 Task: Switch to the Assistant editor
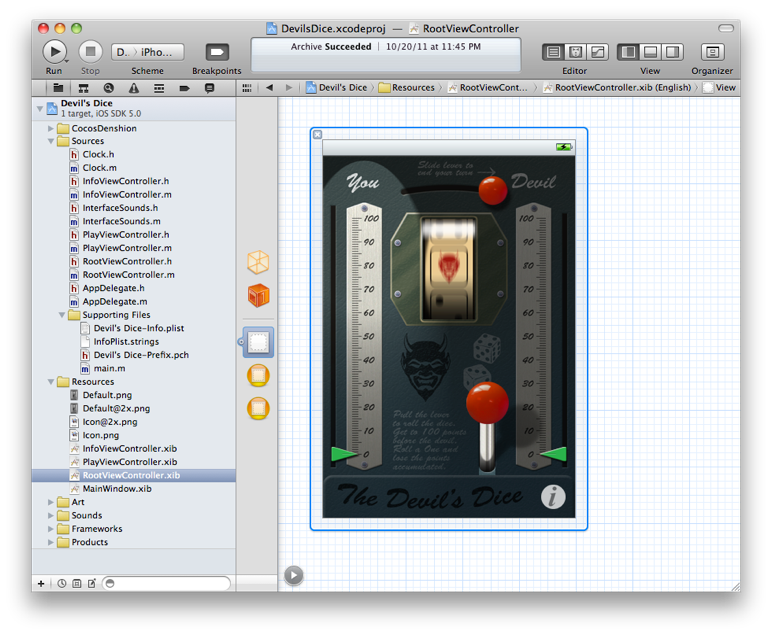coord(576,52)
